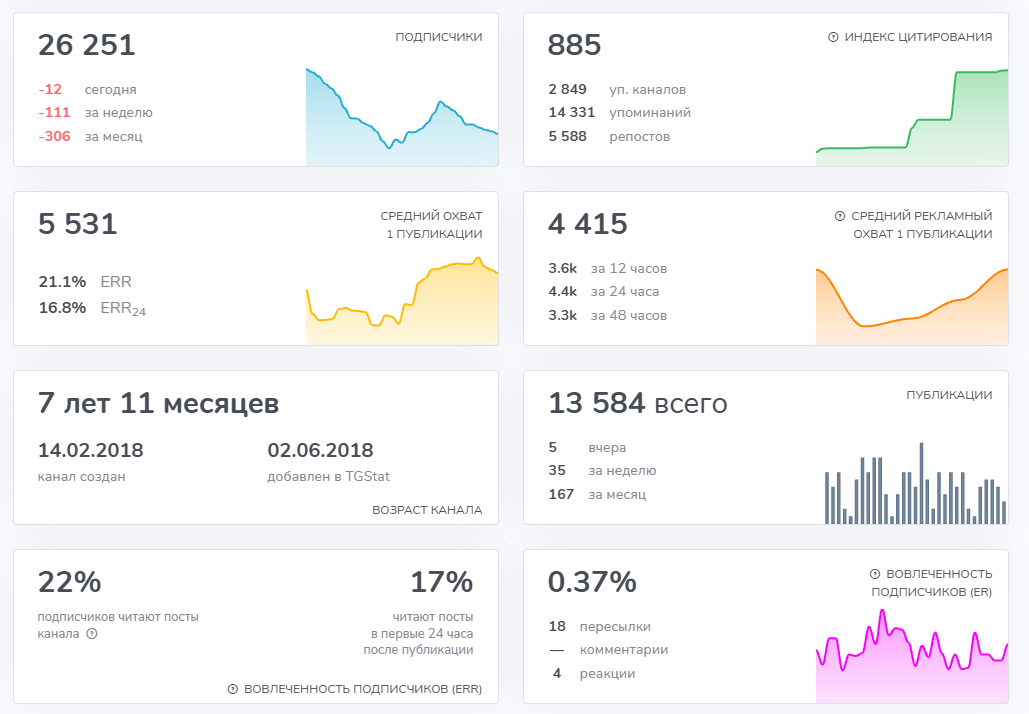Click the yellow average reach chart
1029x714 pixels.
click(401, 305)
